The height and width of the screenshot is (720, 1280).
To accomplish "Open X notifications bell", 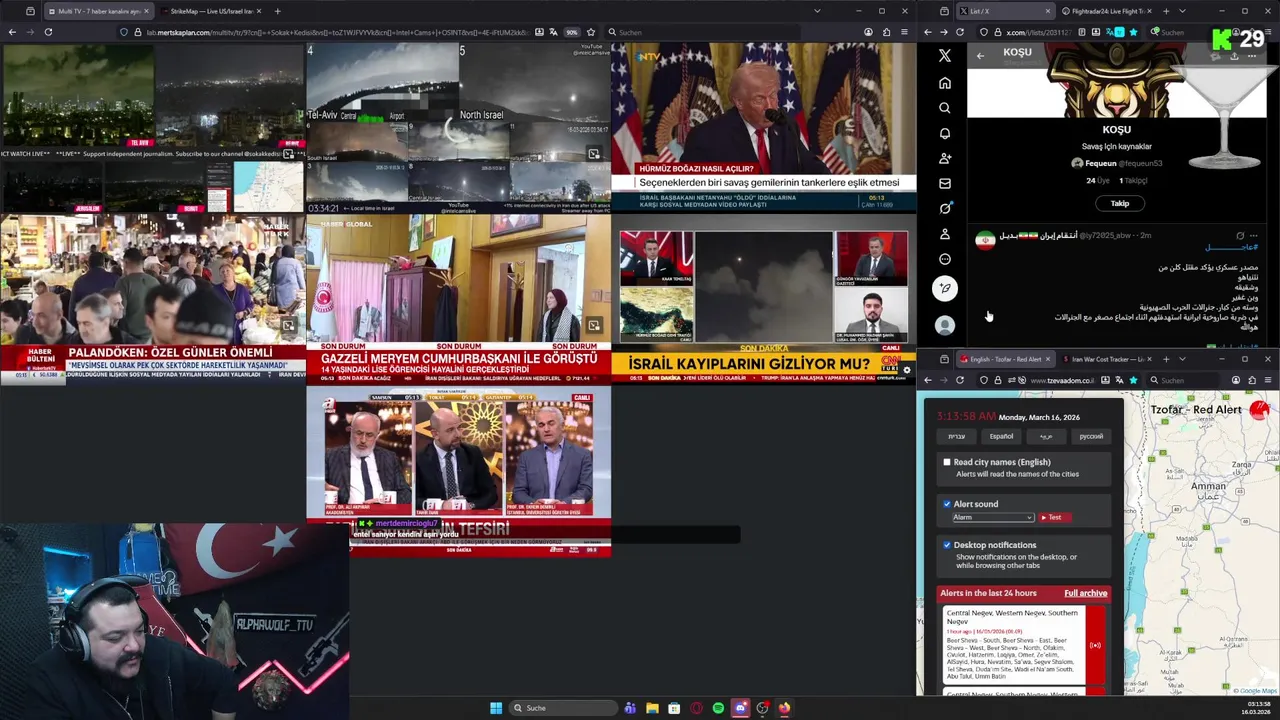I will 945,133.
